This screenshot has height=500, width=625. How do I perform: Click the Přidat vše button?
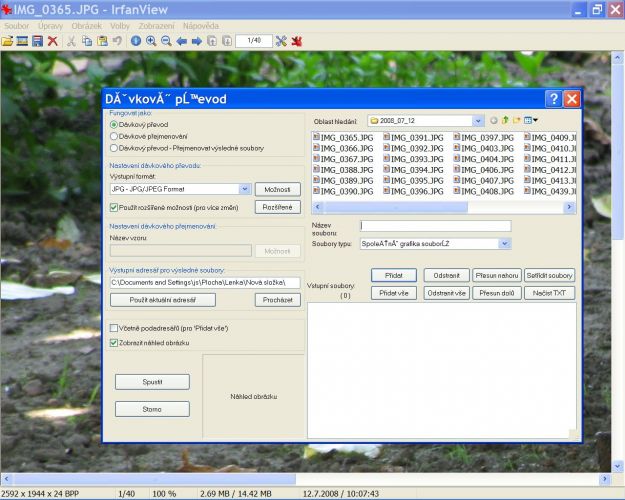(x=394, y=293)
